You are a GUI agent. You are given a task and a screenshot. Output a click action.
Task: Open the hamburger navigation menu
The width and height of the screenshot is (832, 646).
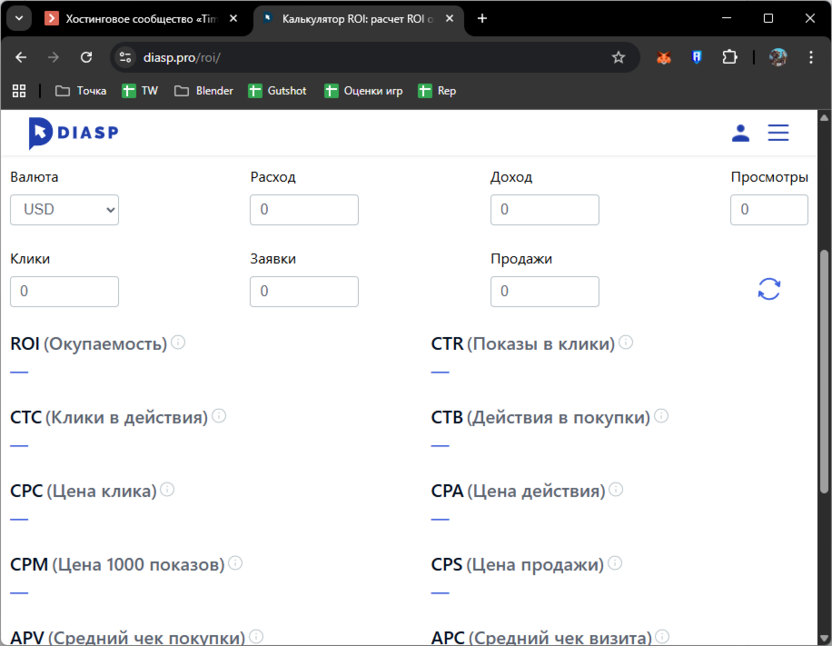pyautogui.click(x=778, y=132)
